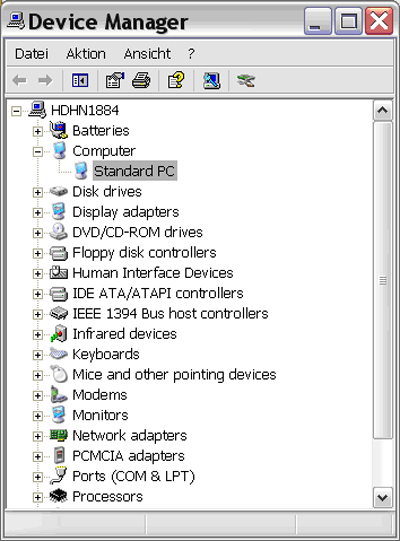Image resolution: width=400 pixels, height=541 pixels.
Task: Open the Ansicht menu
Action: (147, 54)
